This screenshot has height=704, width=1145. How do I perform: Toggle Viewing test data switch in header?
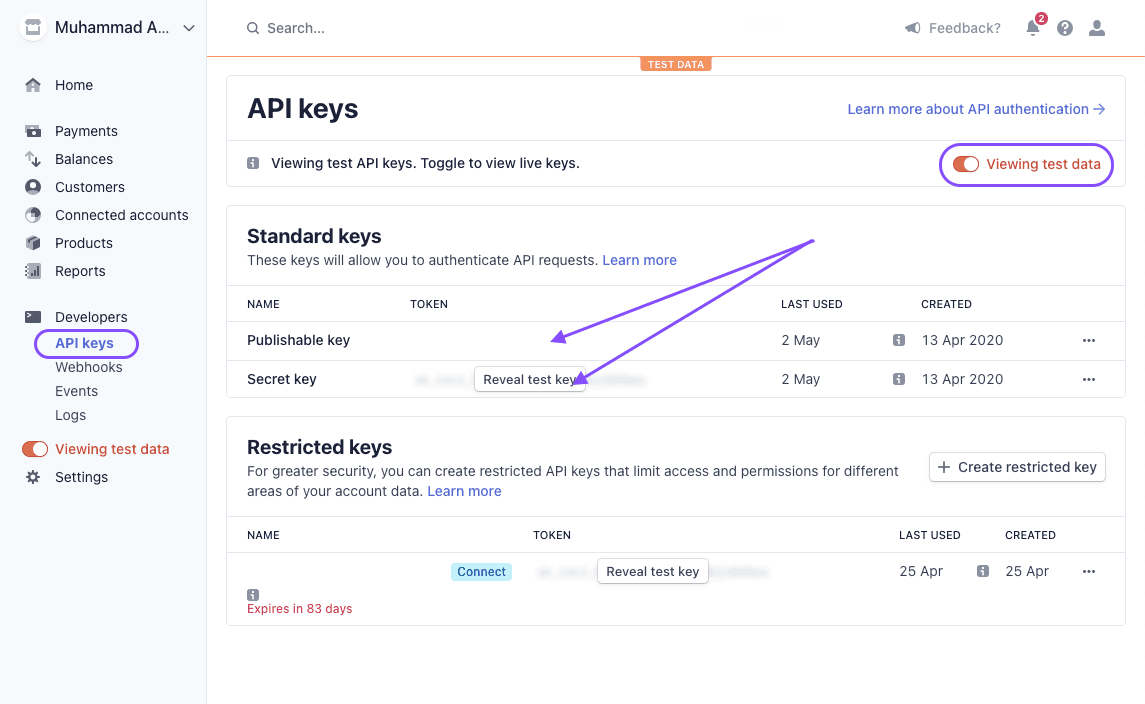pos(966,164)
